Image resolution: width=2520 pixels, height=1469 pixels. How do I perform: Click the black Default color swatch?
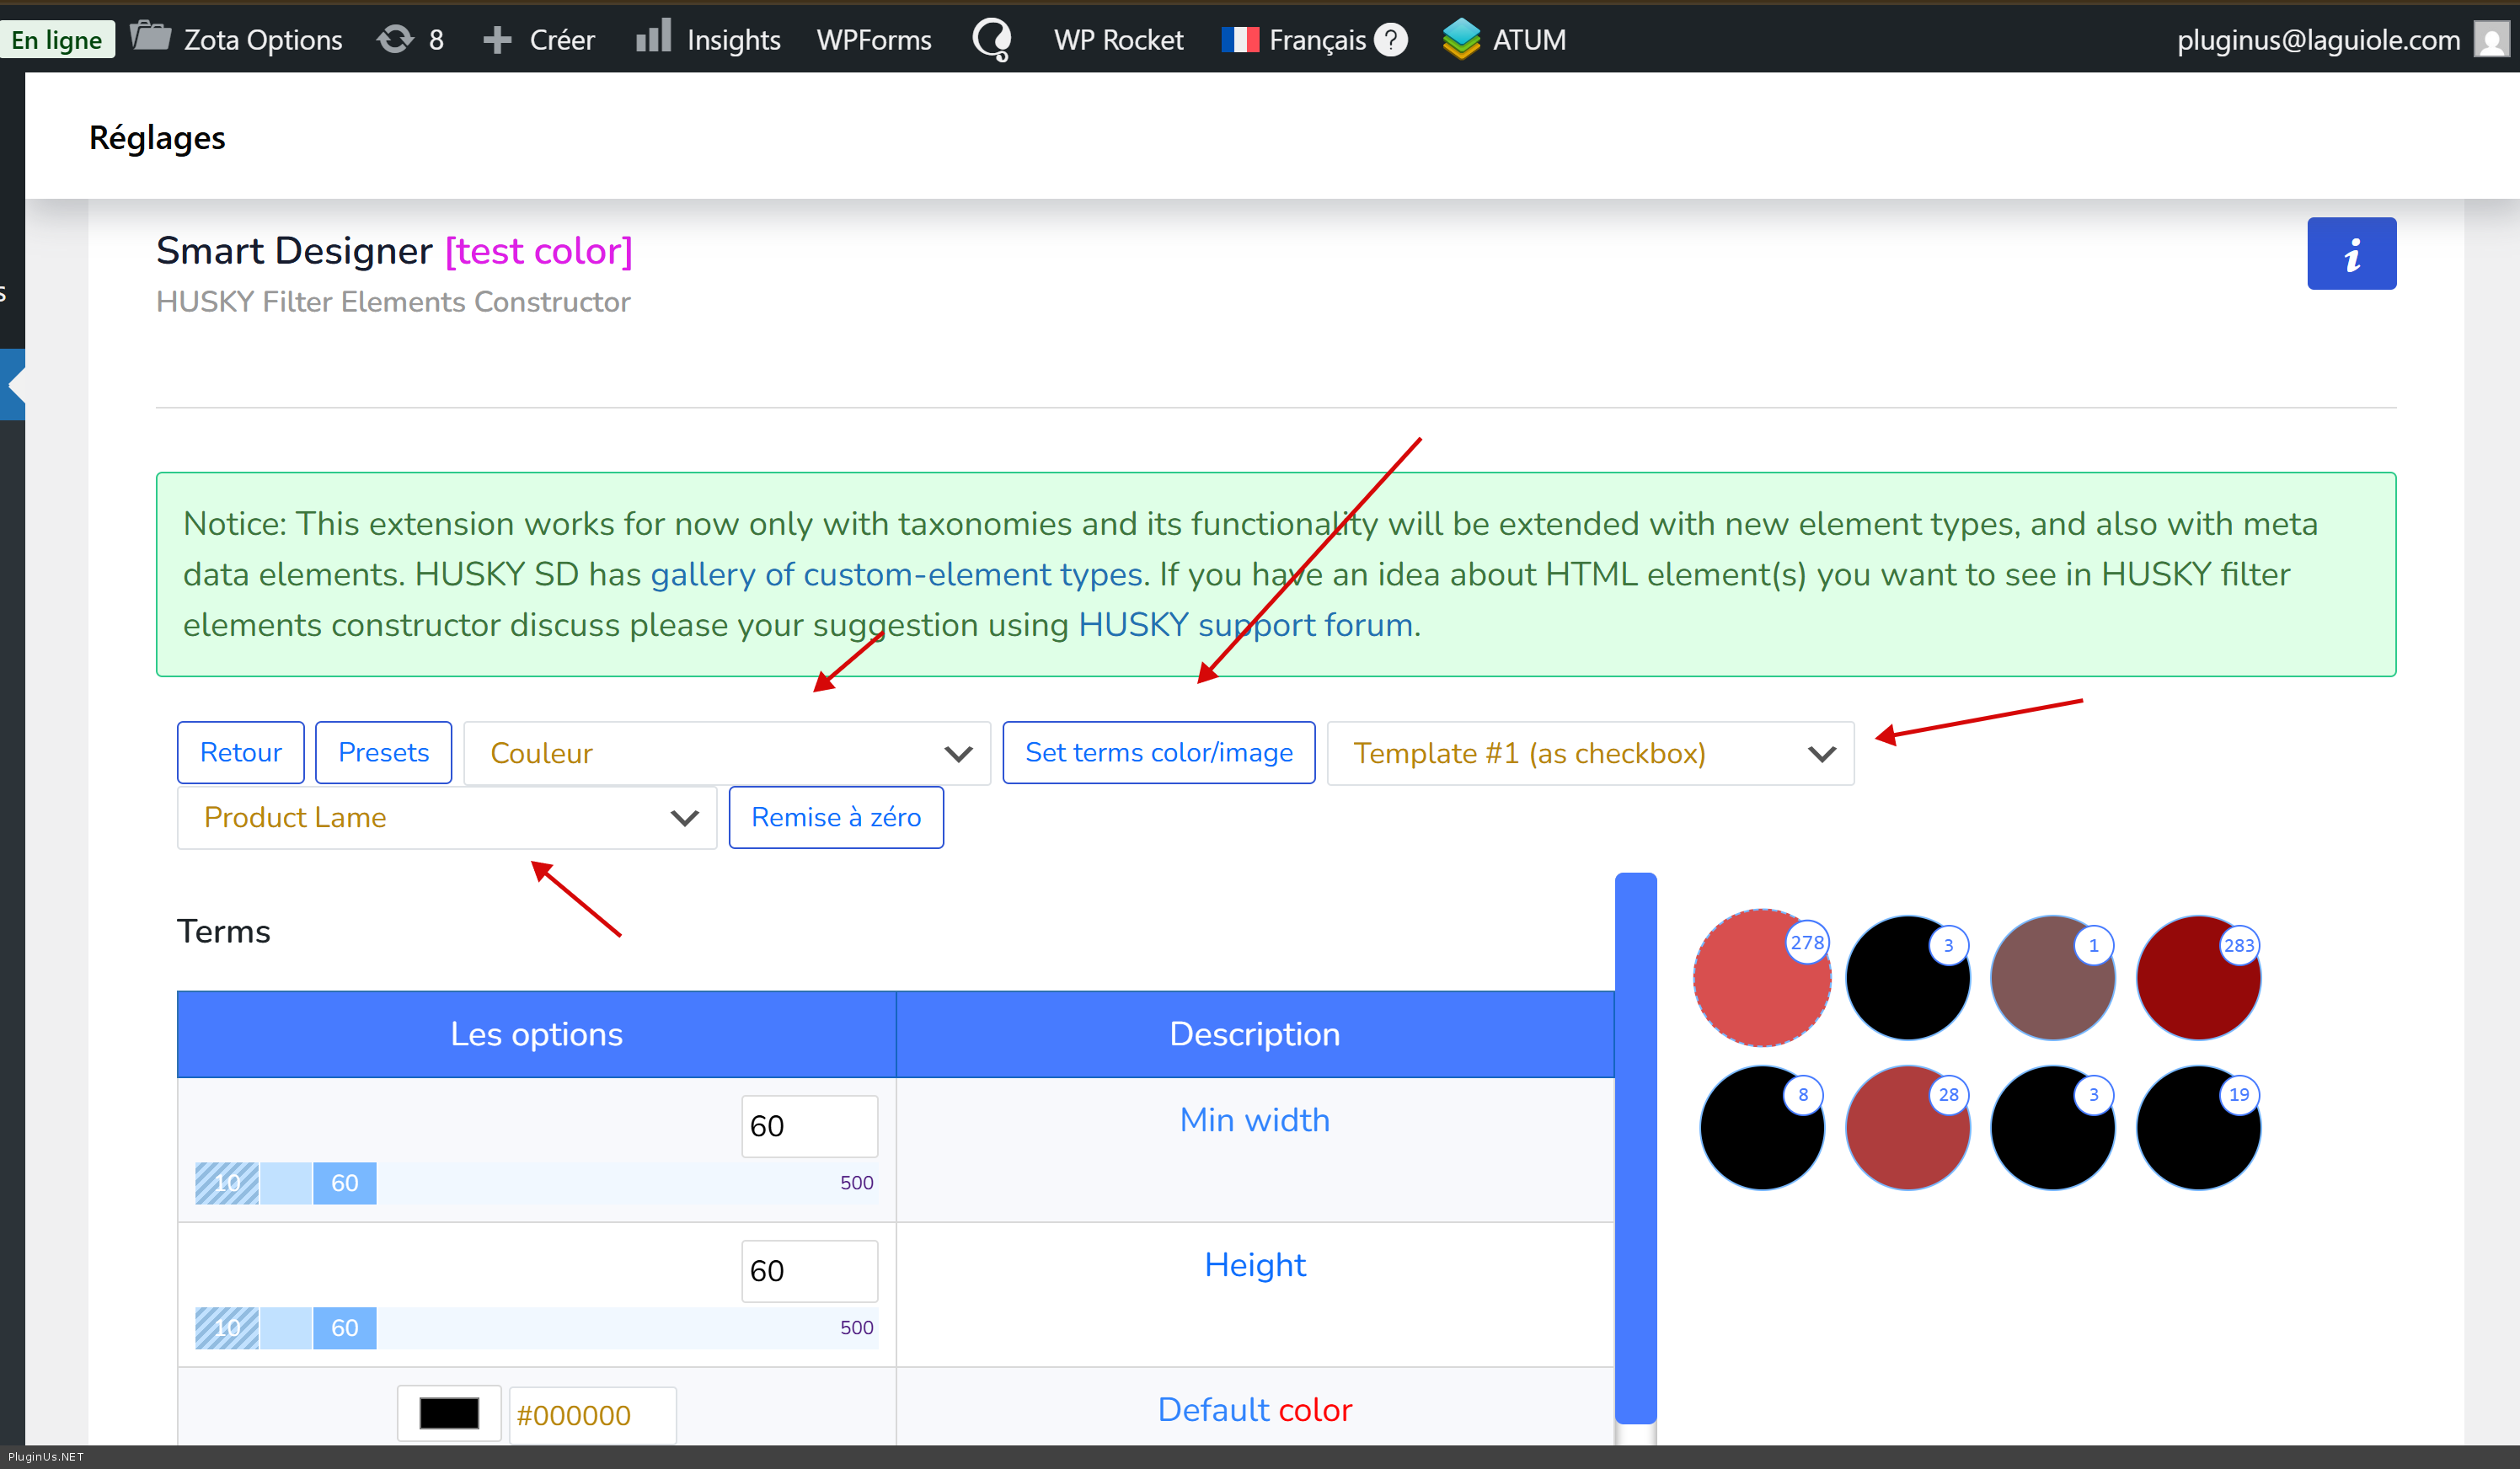coord(449,1413)
